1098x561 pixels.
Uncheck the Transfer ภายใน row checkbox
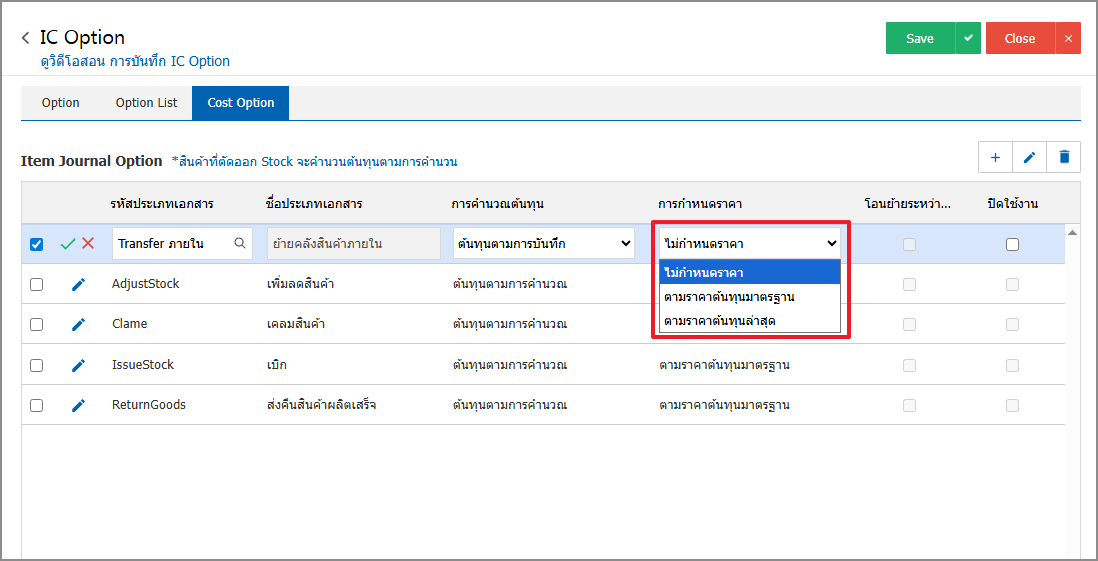37,244
